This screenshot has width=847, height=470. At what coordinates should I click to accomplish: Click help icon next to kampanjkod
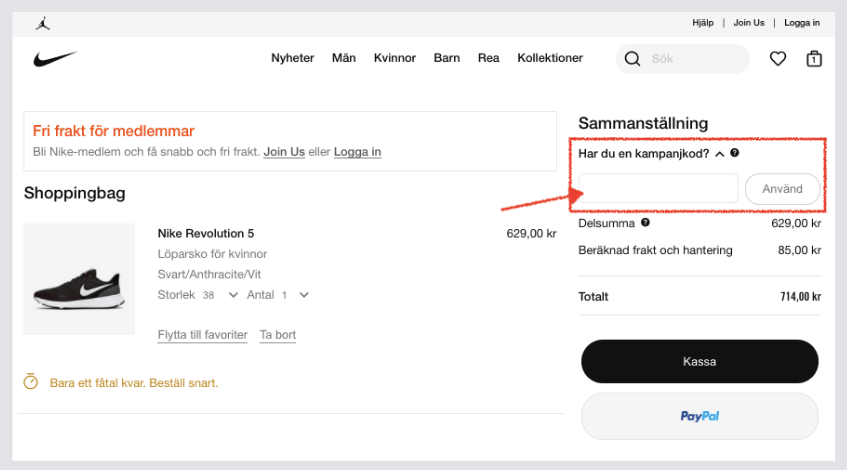tap(735, 153)
